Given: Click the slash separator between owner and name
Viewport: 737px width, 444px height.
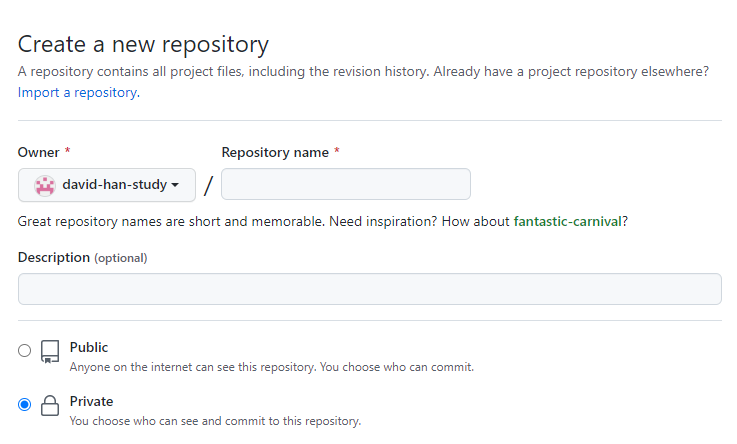Looking at the screenshot, I should pyautogui.click(x=208, y=185).
